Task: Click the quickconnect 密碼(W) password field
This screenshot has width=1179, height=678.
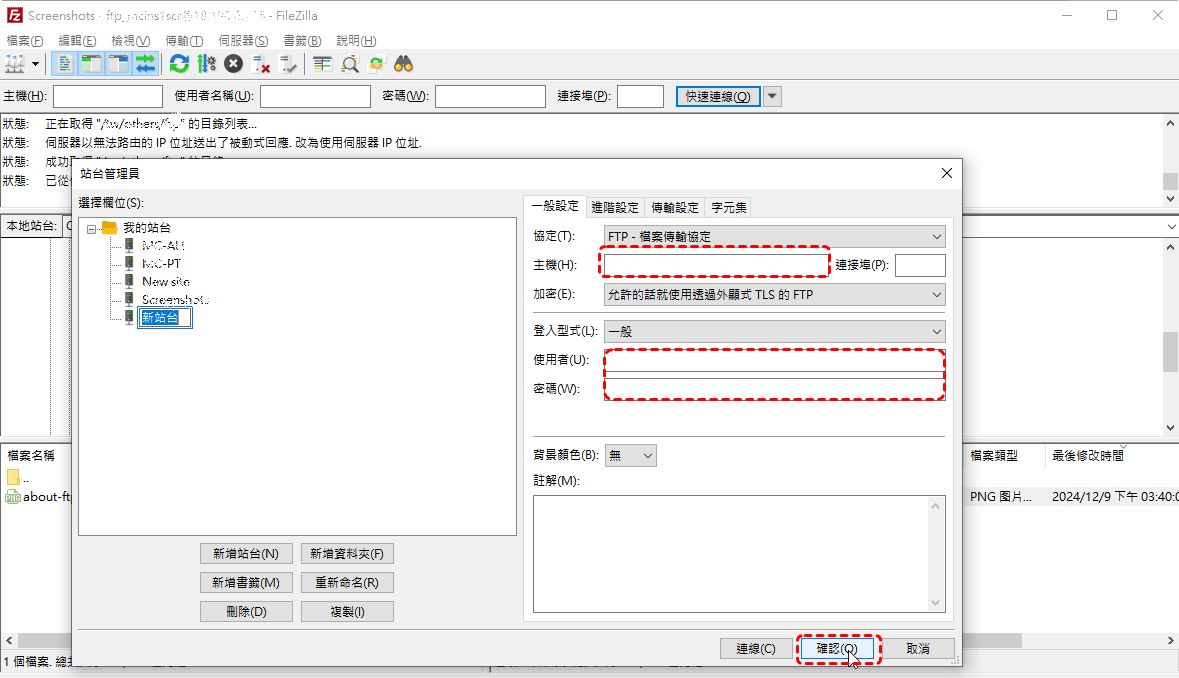Action: 490,96
